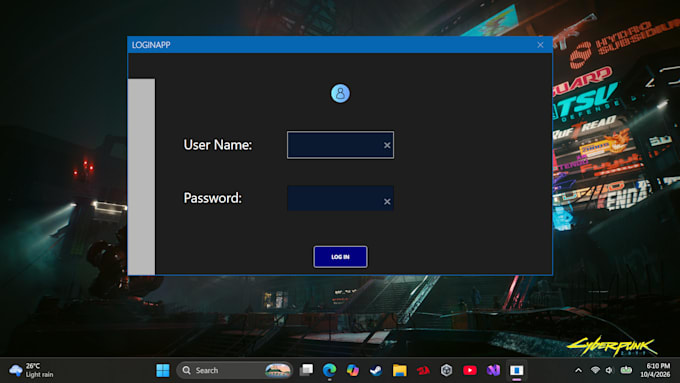Open File Explorer from the taskbar

click(x=399, y=370)
